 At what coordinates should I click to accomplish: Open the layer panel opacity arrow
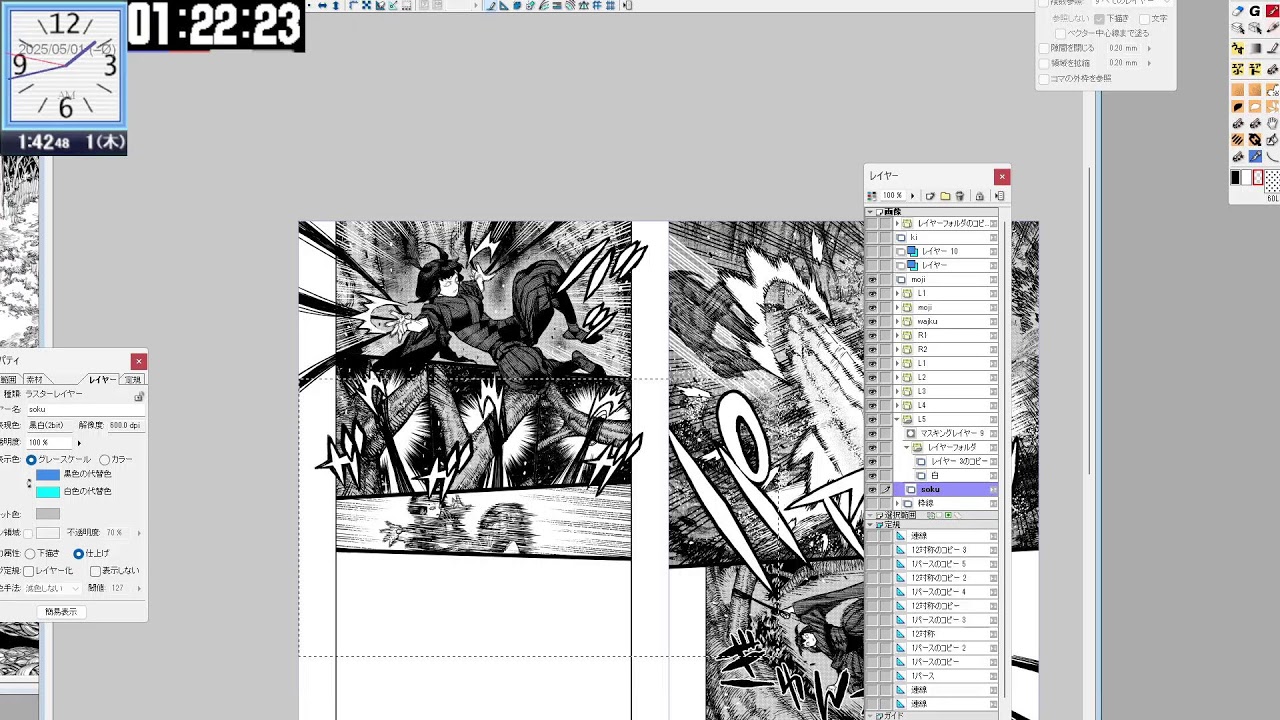(912, 196)
